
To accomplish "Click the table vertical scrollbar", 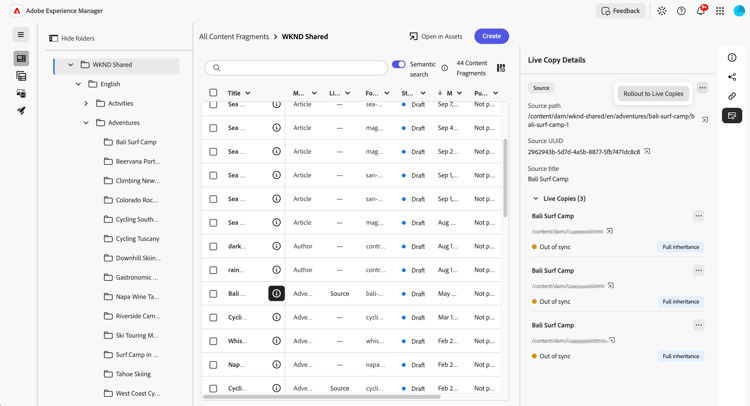I will pos(505,178).
